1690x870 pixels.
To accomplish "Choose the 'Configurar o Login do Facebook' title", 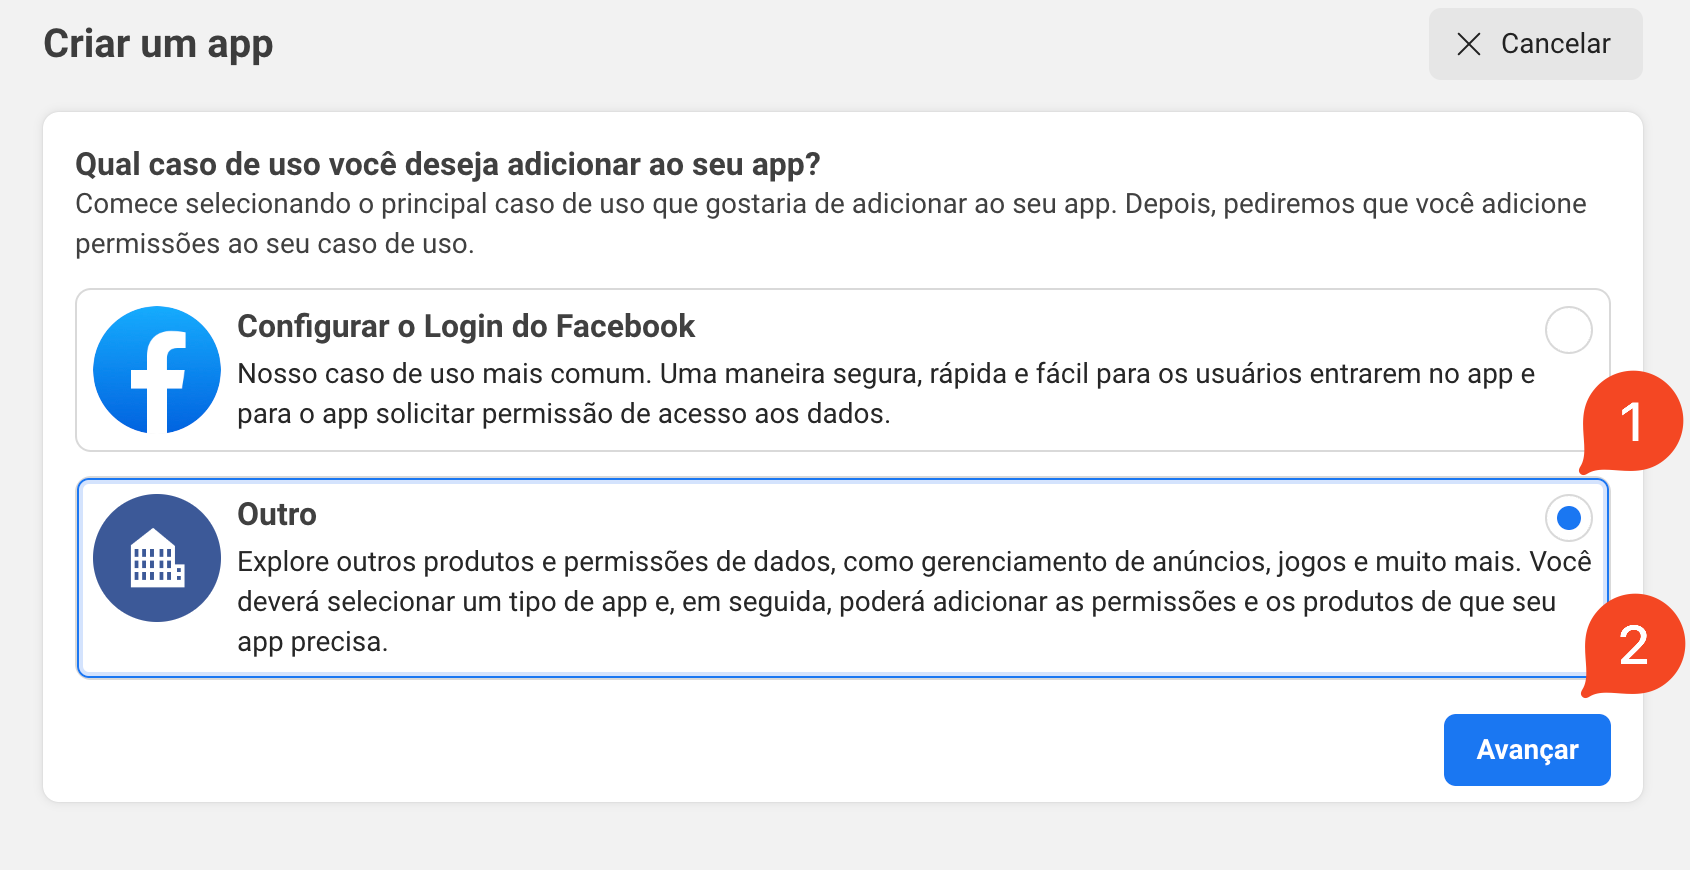I will tap(466, 327).
